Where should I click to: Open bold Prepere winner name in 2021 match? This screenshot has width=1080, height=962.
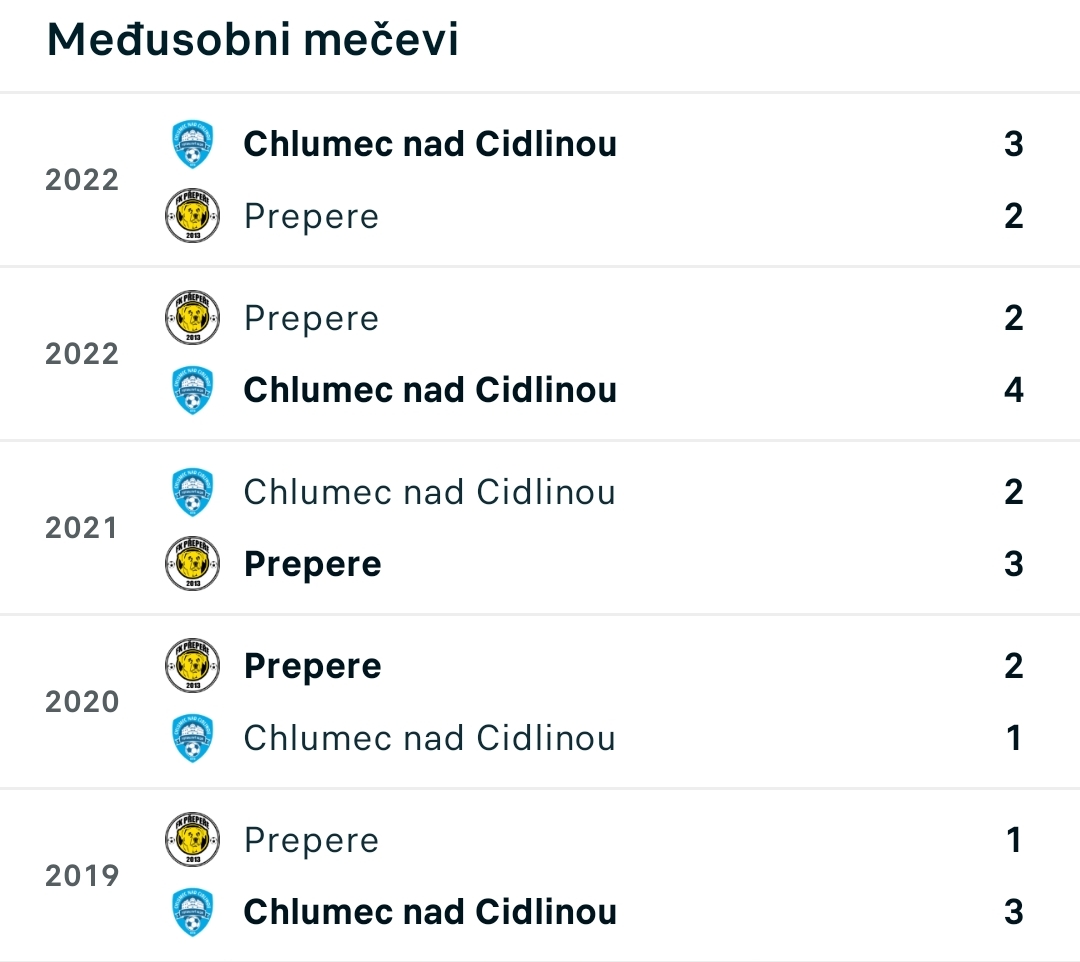[x=313, y=565]
